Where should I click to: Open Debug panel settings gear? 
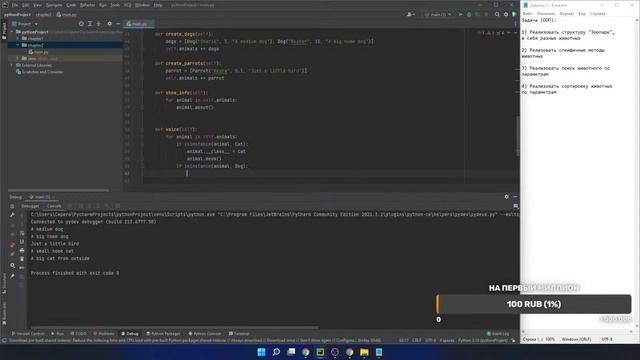pos(507,197)
